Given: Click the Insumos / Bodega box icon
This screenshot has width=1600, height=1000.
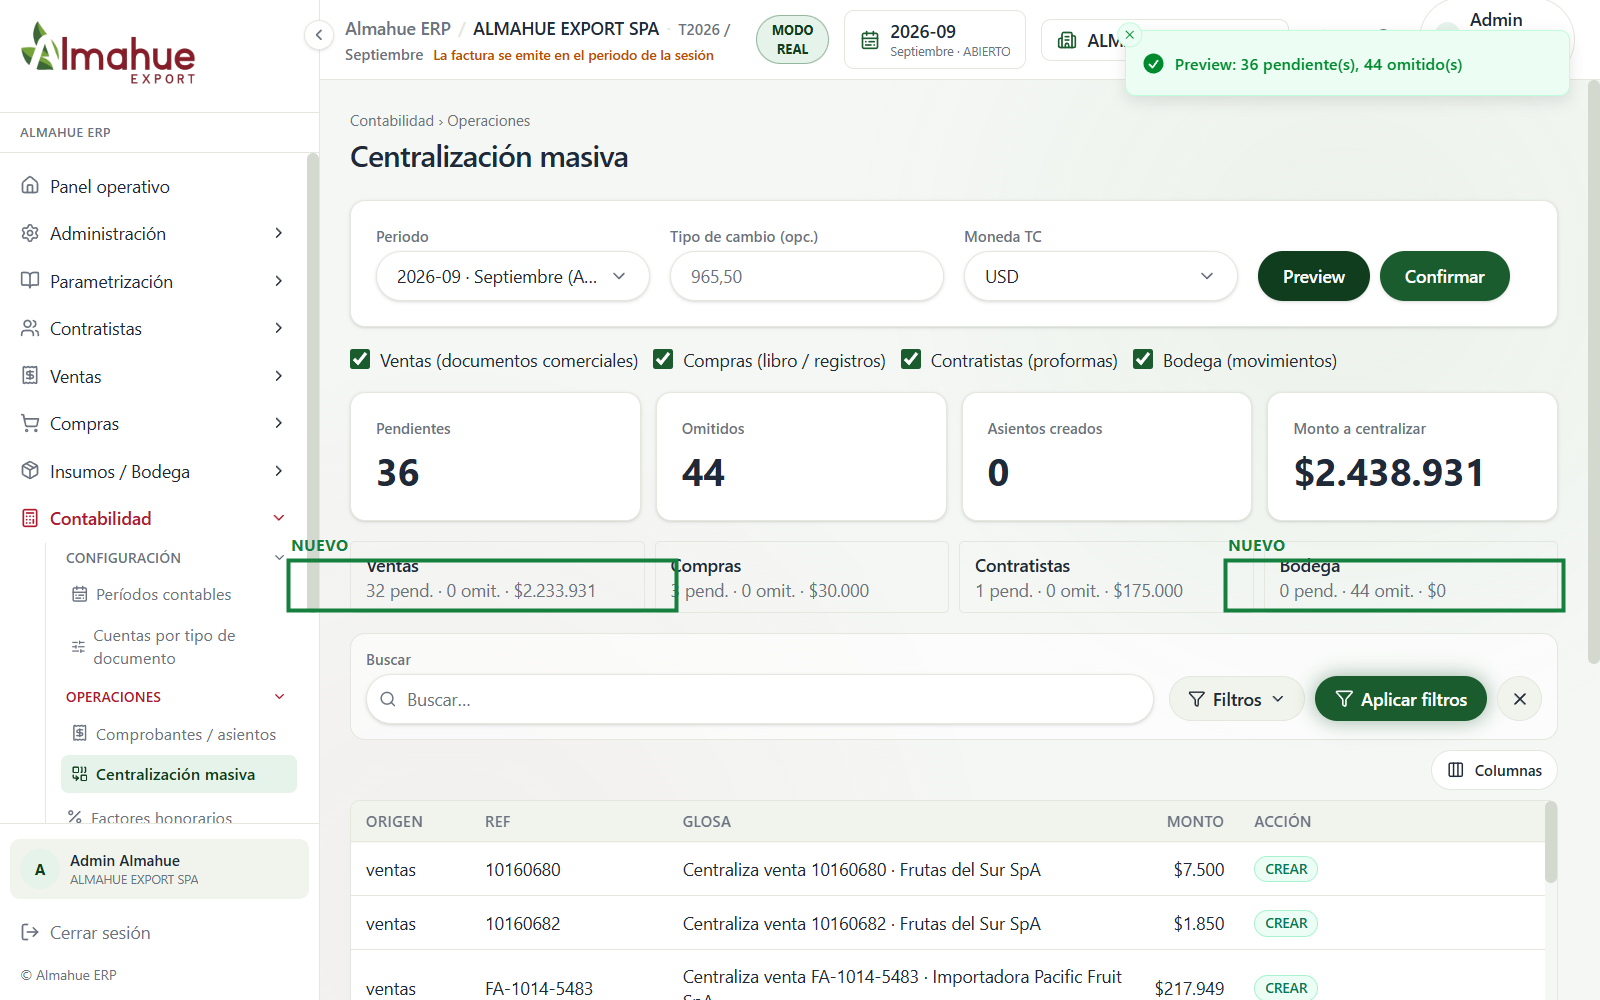Looking at the screenshot, I should point(30,471).
